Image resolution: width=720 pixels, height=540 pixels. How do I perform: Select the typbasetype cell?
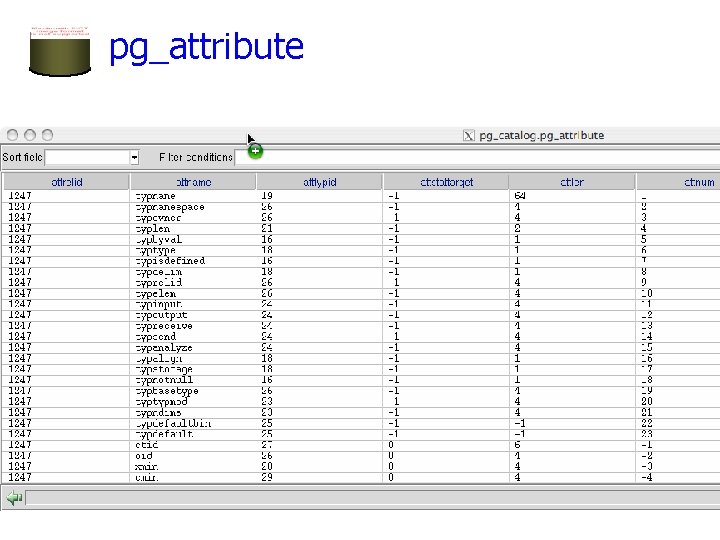pos(193,391)
